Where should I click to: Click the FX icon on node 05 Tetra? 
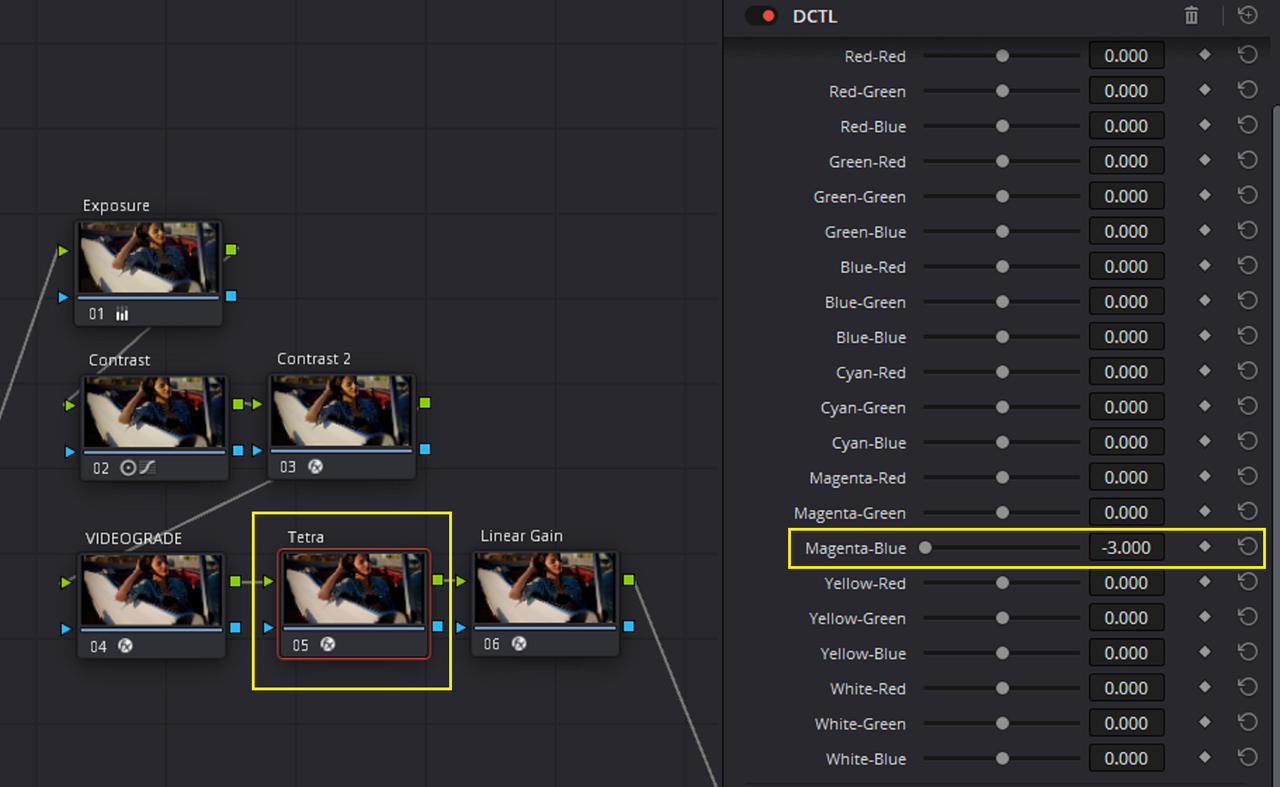[327, 645]
